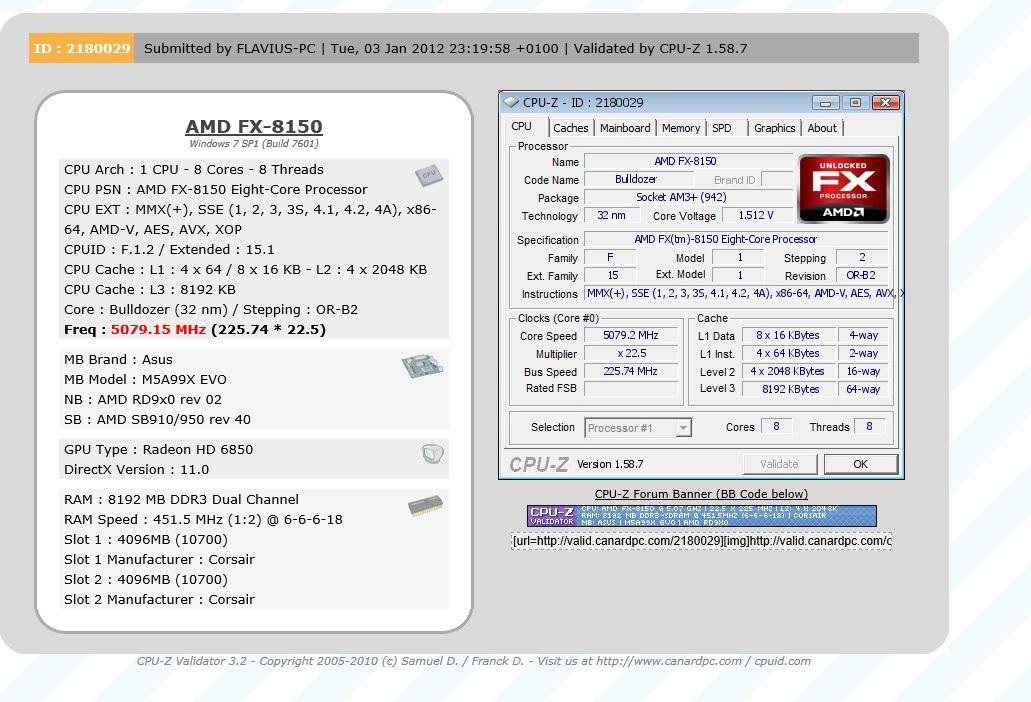Click the NB : AMD RD9x0 rev 02 line
This screenshot has height=702, width=1031.
(x=143, y=399)
